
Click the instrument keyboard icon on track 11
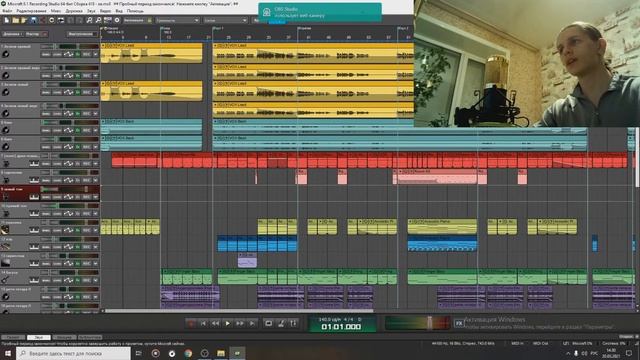(x=34, y=230)
